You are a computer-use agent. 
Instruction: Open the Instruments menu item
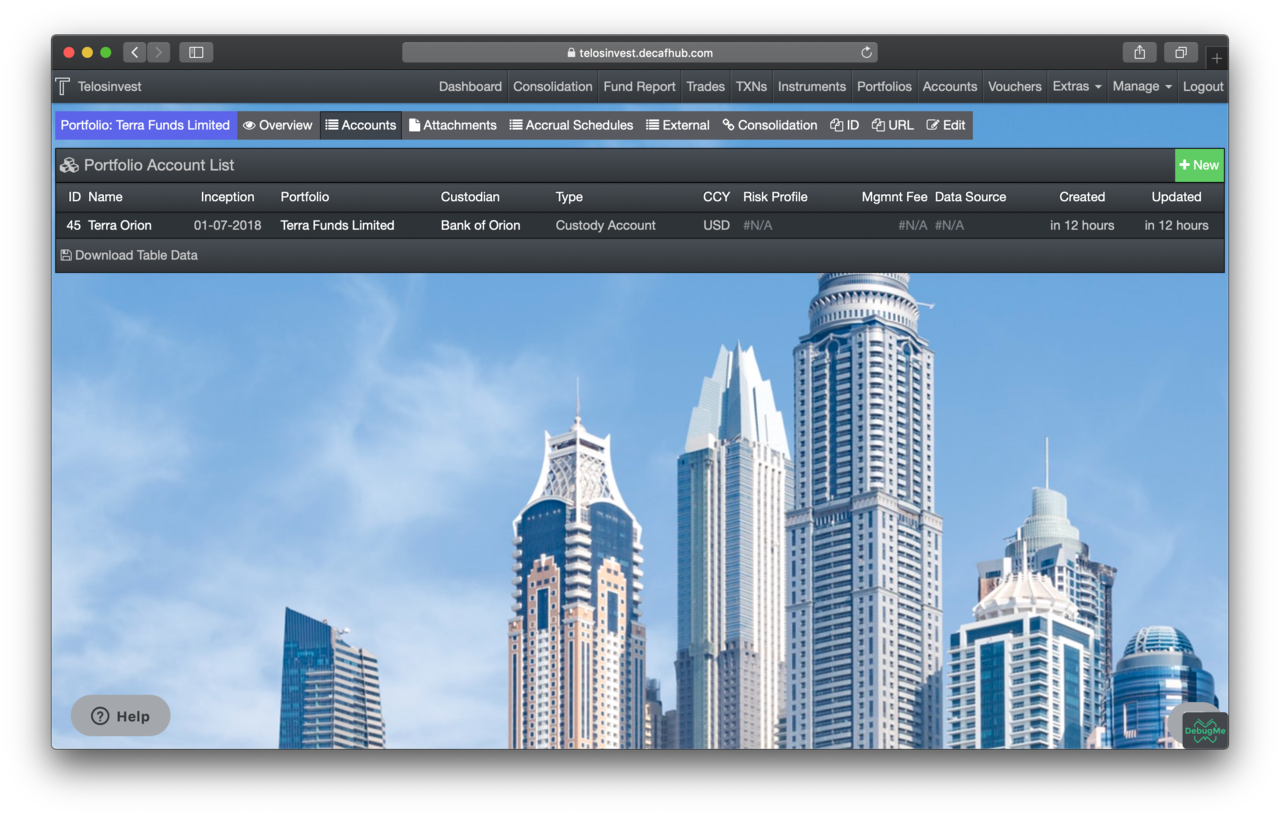coord(811,87)
